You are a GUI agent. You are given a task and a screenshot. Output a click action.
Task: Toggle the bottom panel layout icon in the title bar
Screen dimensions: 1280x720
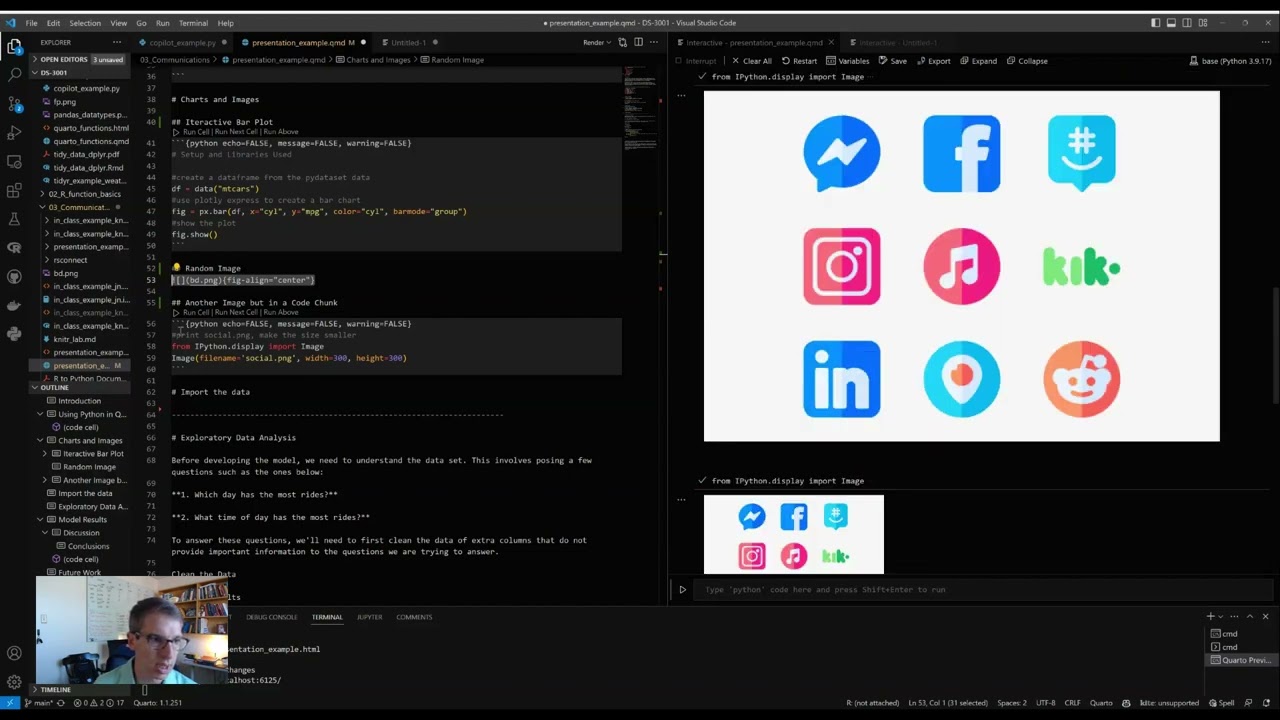coord(1172,23)
